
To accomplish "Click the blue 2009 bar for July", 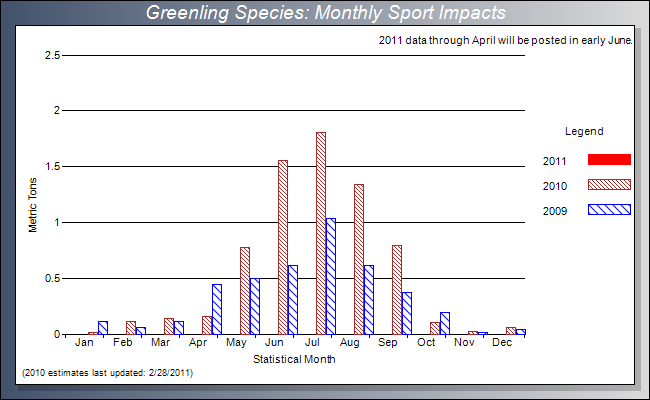I will pos(331,276).
